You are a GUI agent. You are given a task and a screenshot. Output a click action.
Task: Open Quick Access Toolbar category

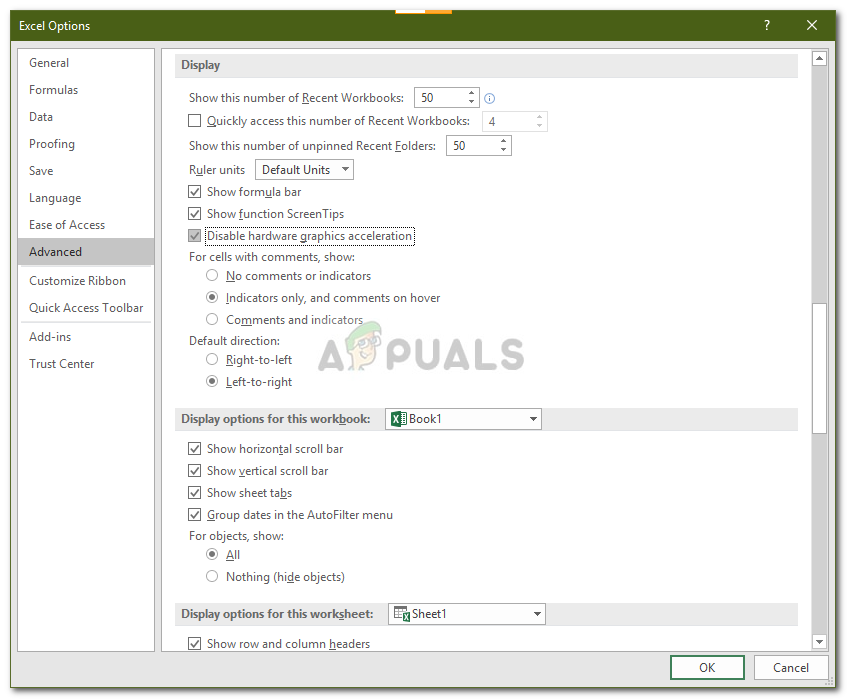[86, 308]
